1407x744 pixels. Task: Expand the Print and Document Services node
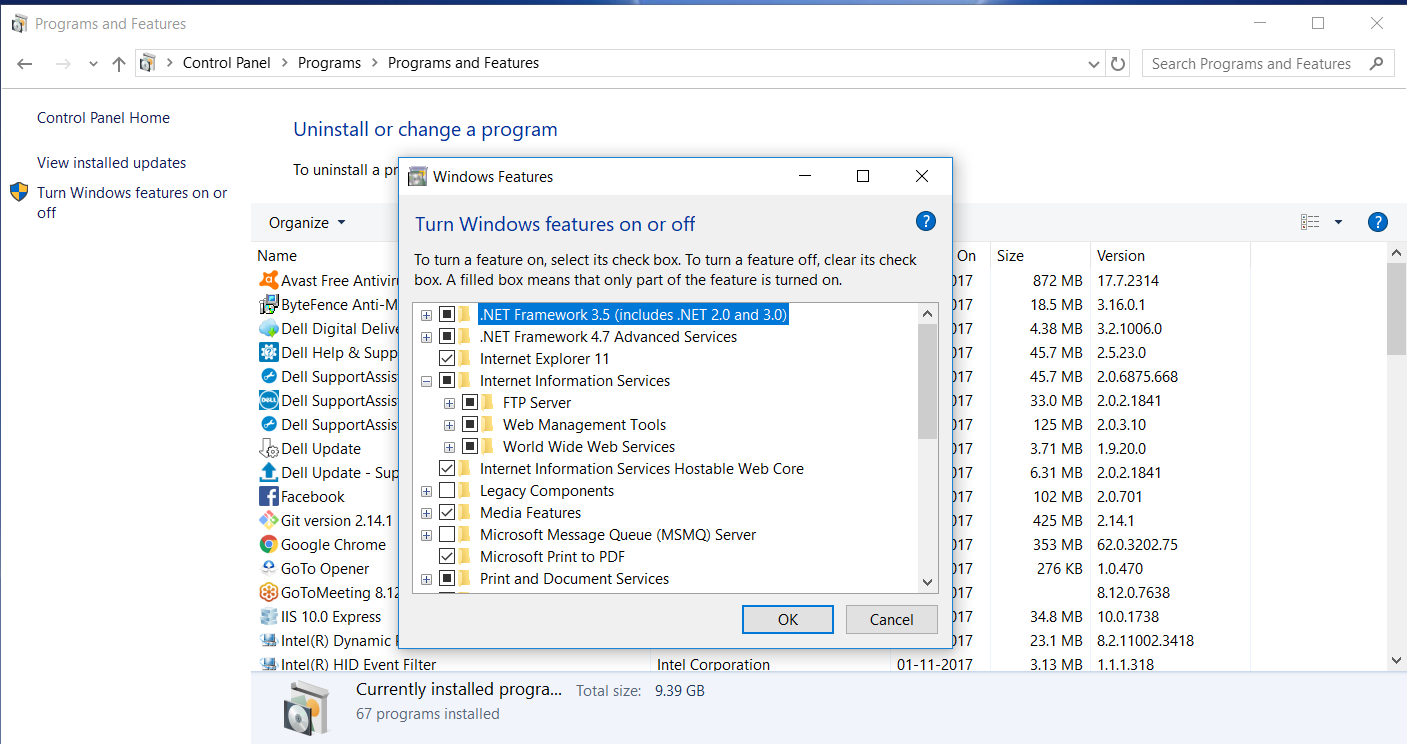[427, 579]
